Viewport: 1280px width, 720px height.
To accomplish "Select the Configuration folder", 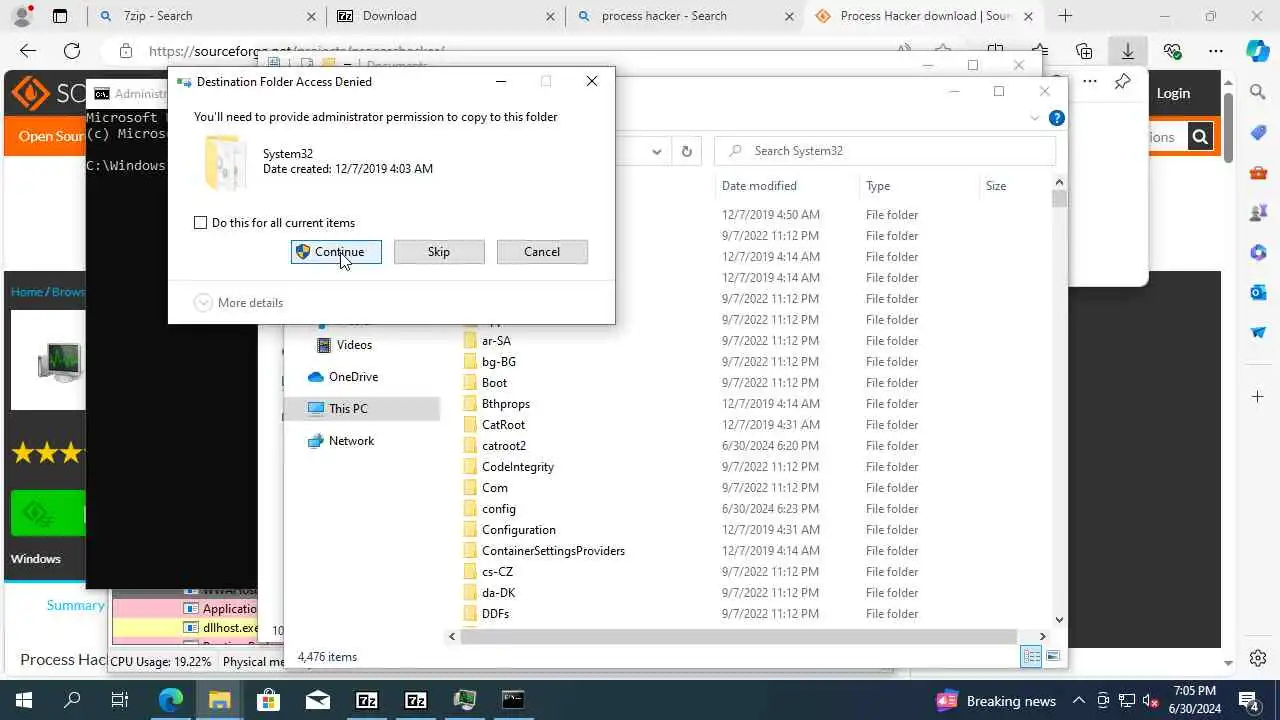I will coord(518,530).
